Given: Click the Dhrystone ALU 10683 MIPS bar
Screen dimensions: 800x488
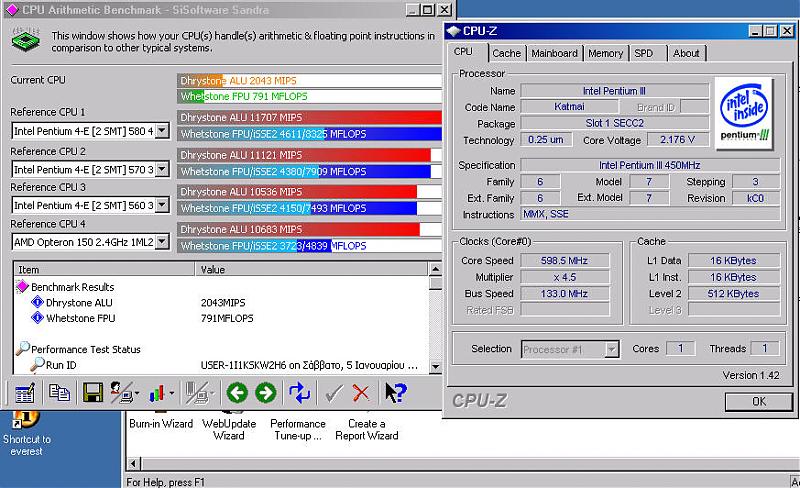Looking at the screenshot, I should (x=309, y=229).
